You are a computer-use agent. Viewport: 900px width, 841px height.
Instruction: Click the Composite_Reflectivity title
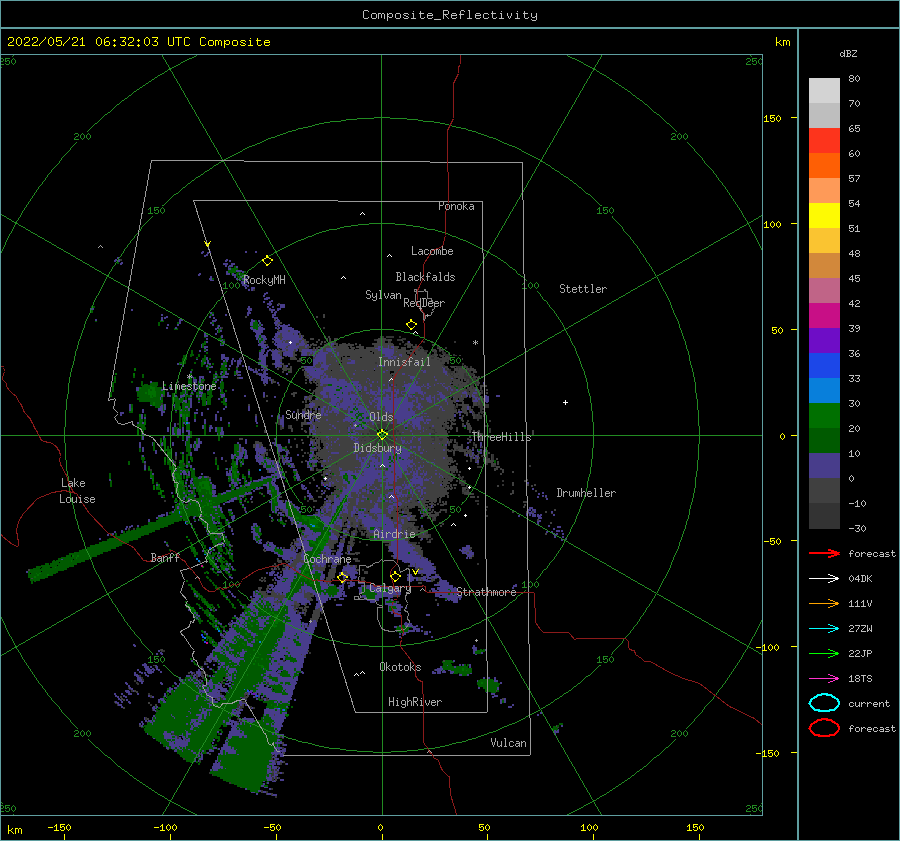pos(449,15)
